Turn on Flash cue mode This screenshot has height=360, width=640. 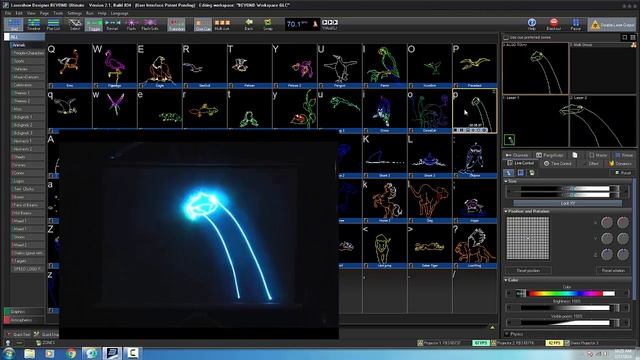(x=131, y=24)
